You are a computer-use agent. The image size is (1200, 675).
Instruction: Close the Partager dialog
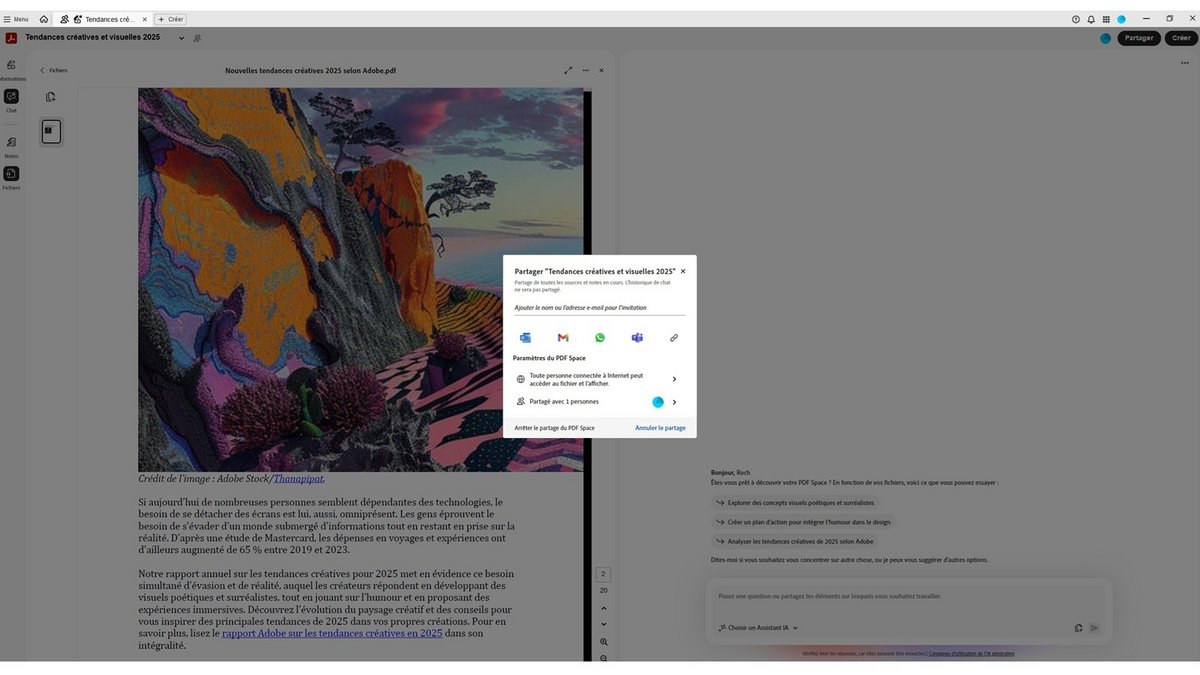click(683, 271)
